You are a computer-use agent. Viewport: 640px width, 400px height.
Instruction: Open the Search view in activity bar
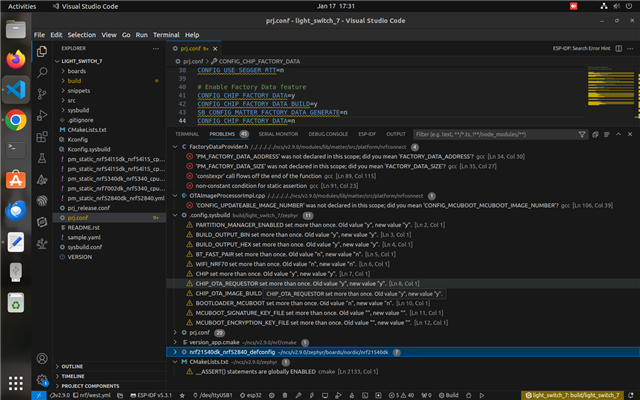[42, 73]
